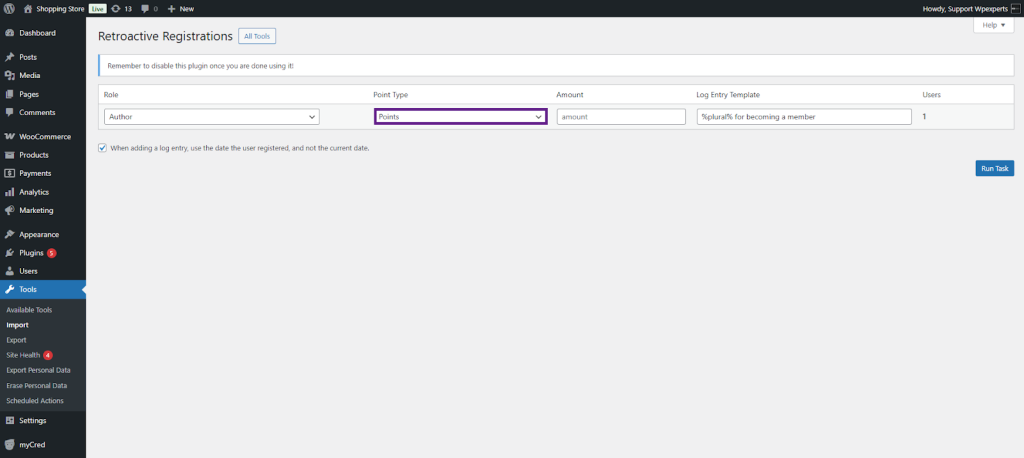The height and width of the screenshot is (458, 1024).
Task: Open Scheduled Actions in Tools submenu
Action: [35, 401]
